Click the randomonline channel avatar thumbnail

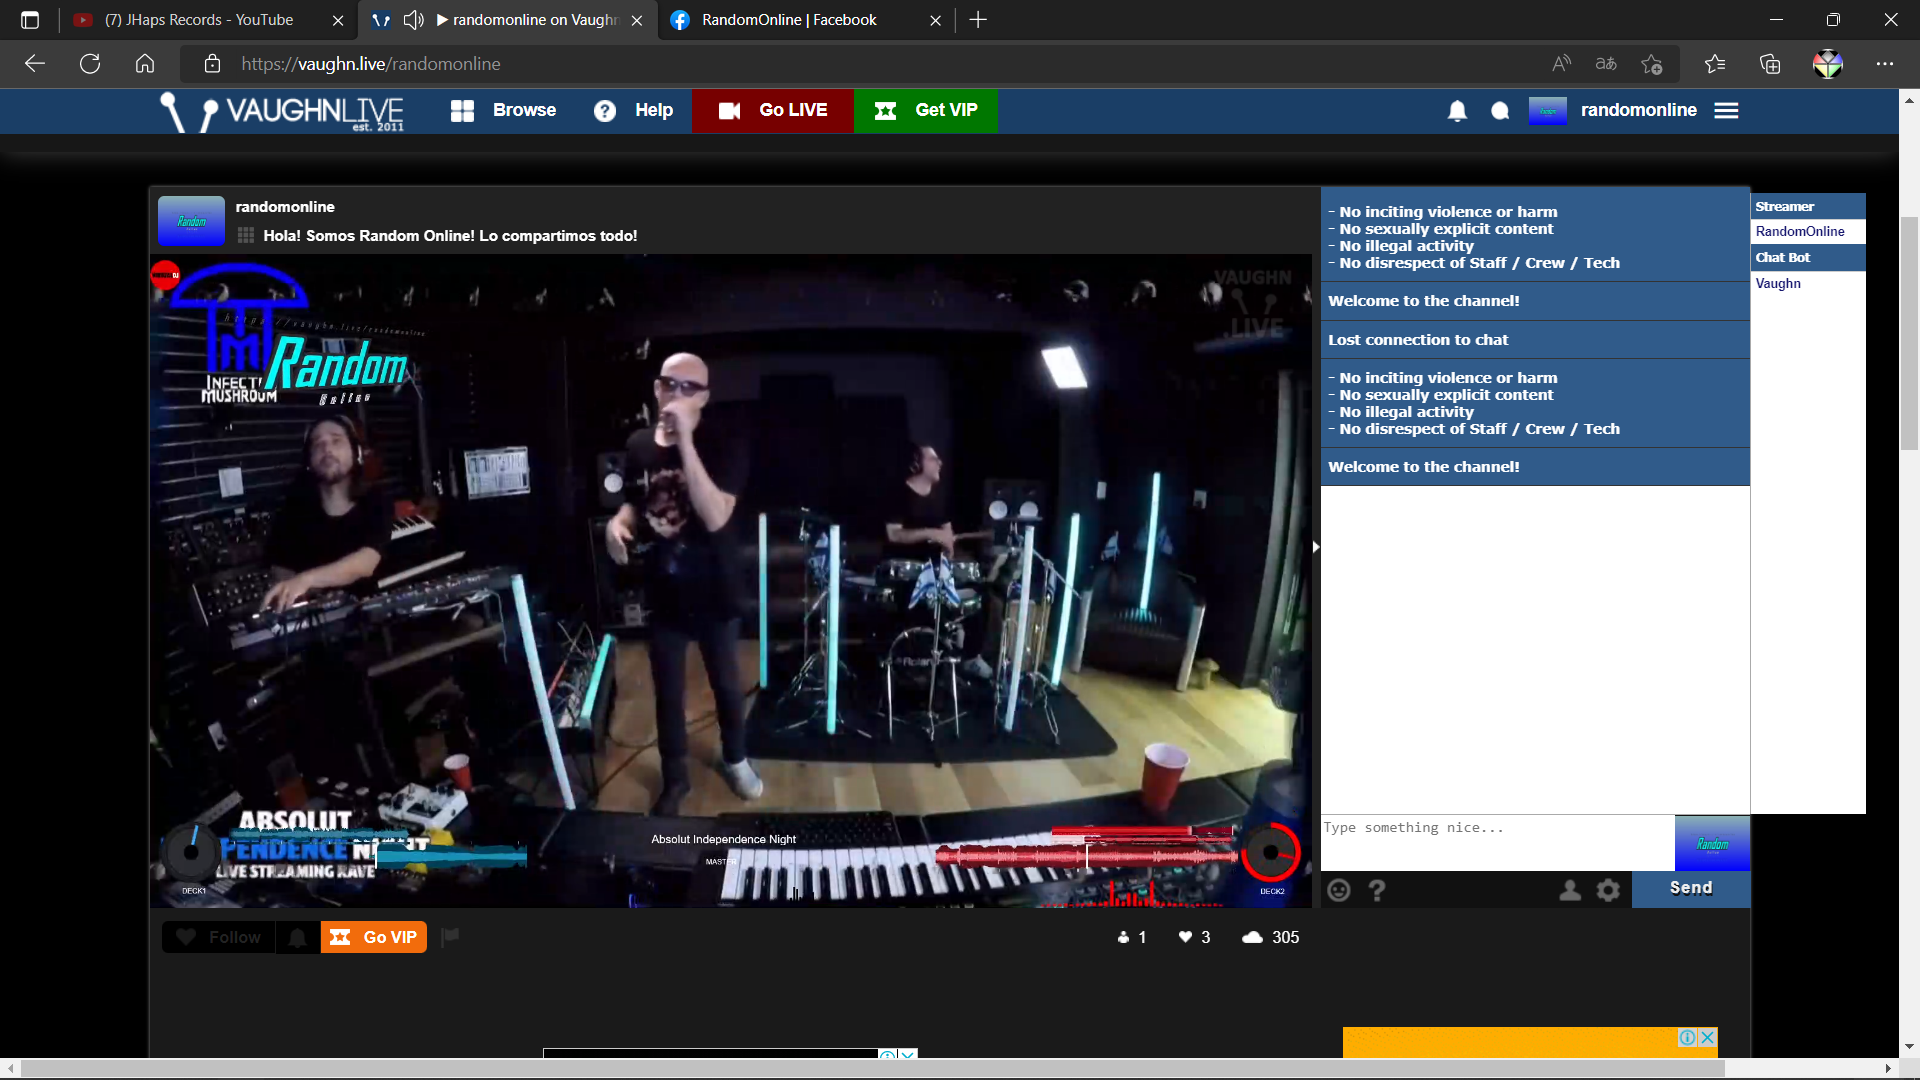pyautogui.click(x=191, y=220)
